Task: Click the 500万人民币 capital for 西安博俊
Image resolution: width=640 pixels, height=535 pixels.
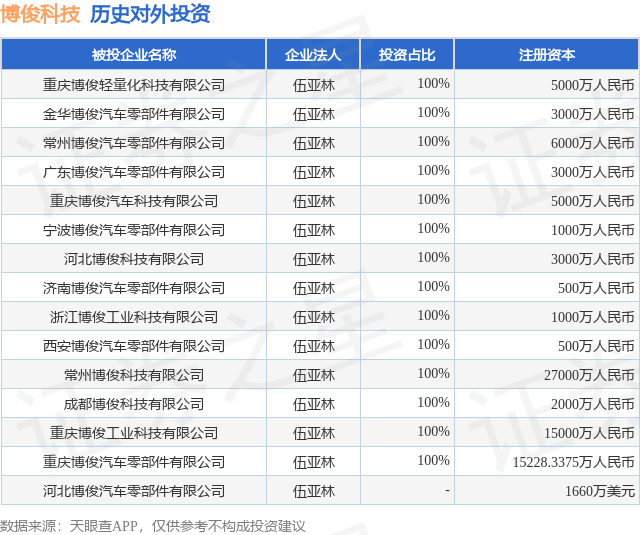Action: point(596,346)
